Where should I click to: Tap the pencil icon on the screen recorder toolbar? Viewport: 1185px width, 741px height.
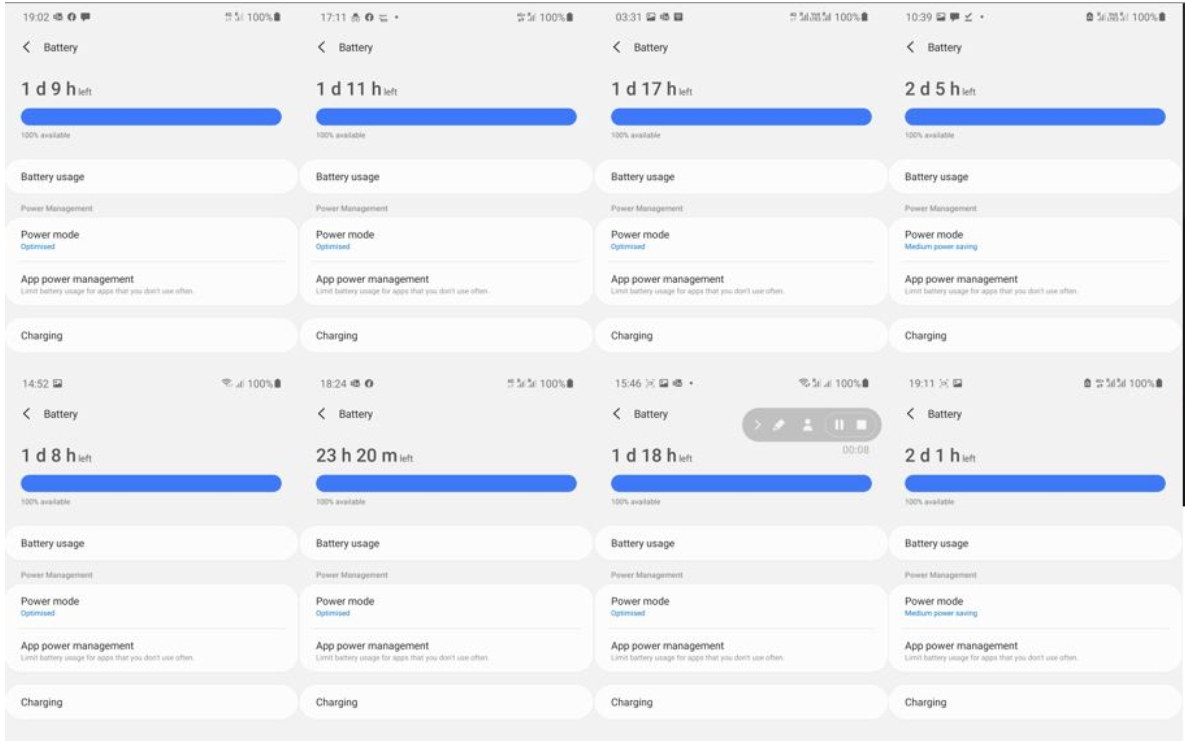[x=778, y=425]
